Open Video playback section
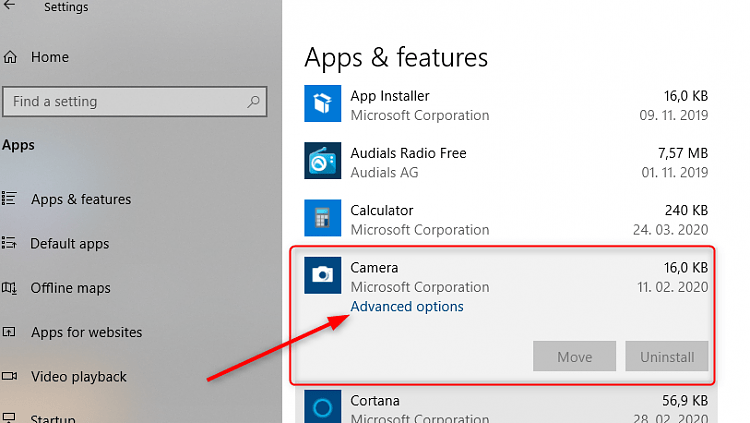Viewport: 750px width, 423px height. [x=79, y=377]
